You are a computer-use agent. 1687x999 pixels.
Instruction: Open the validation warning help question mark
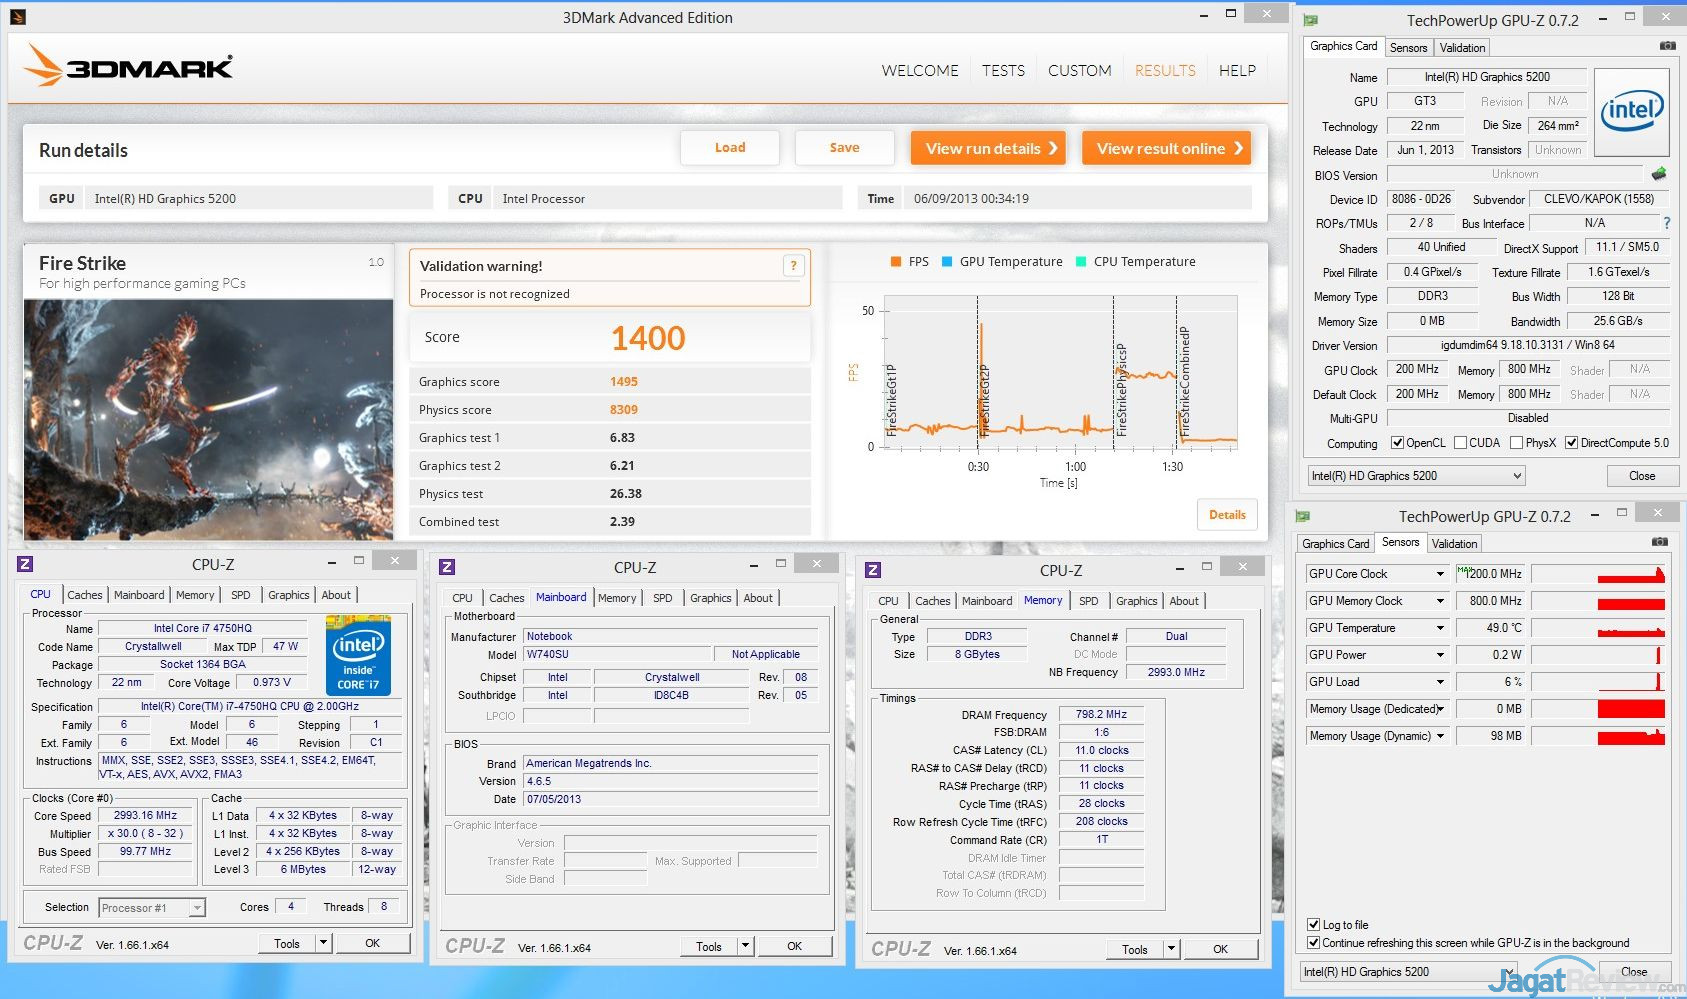tap(793, 265)
